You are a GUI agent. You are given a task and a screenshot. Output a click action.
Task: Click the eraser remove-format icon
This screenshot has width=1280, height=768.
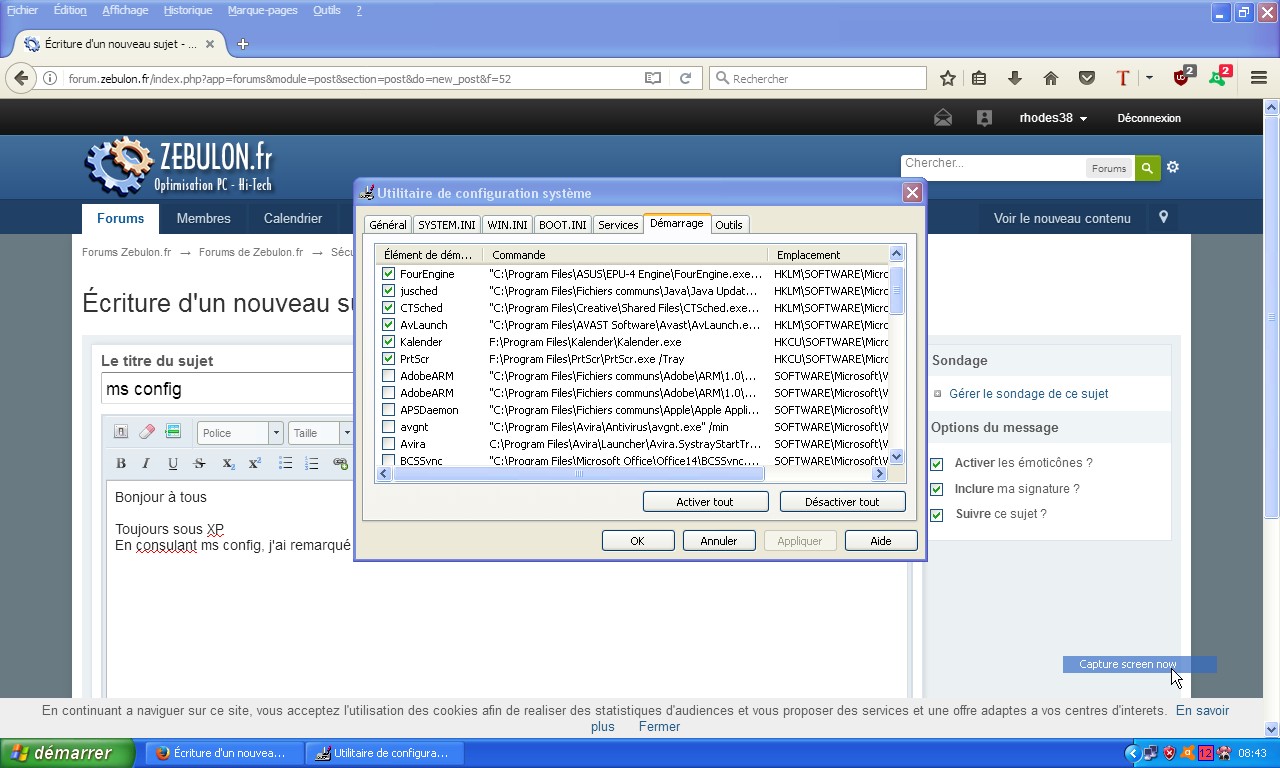pos(147,432)
